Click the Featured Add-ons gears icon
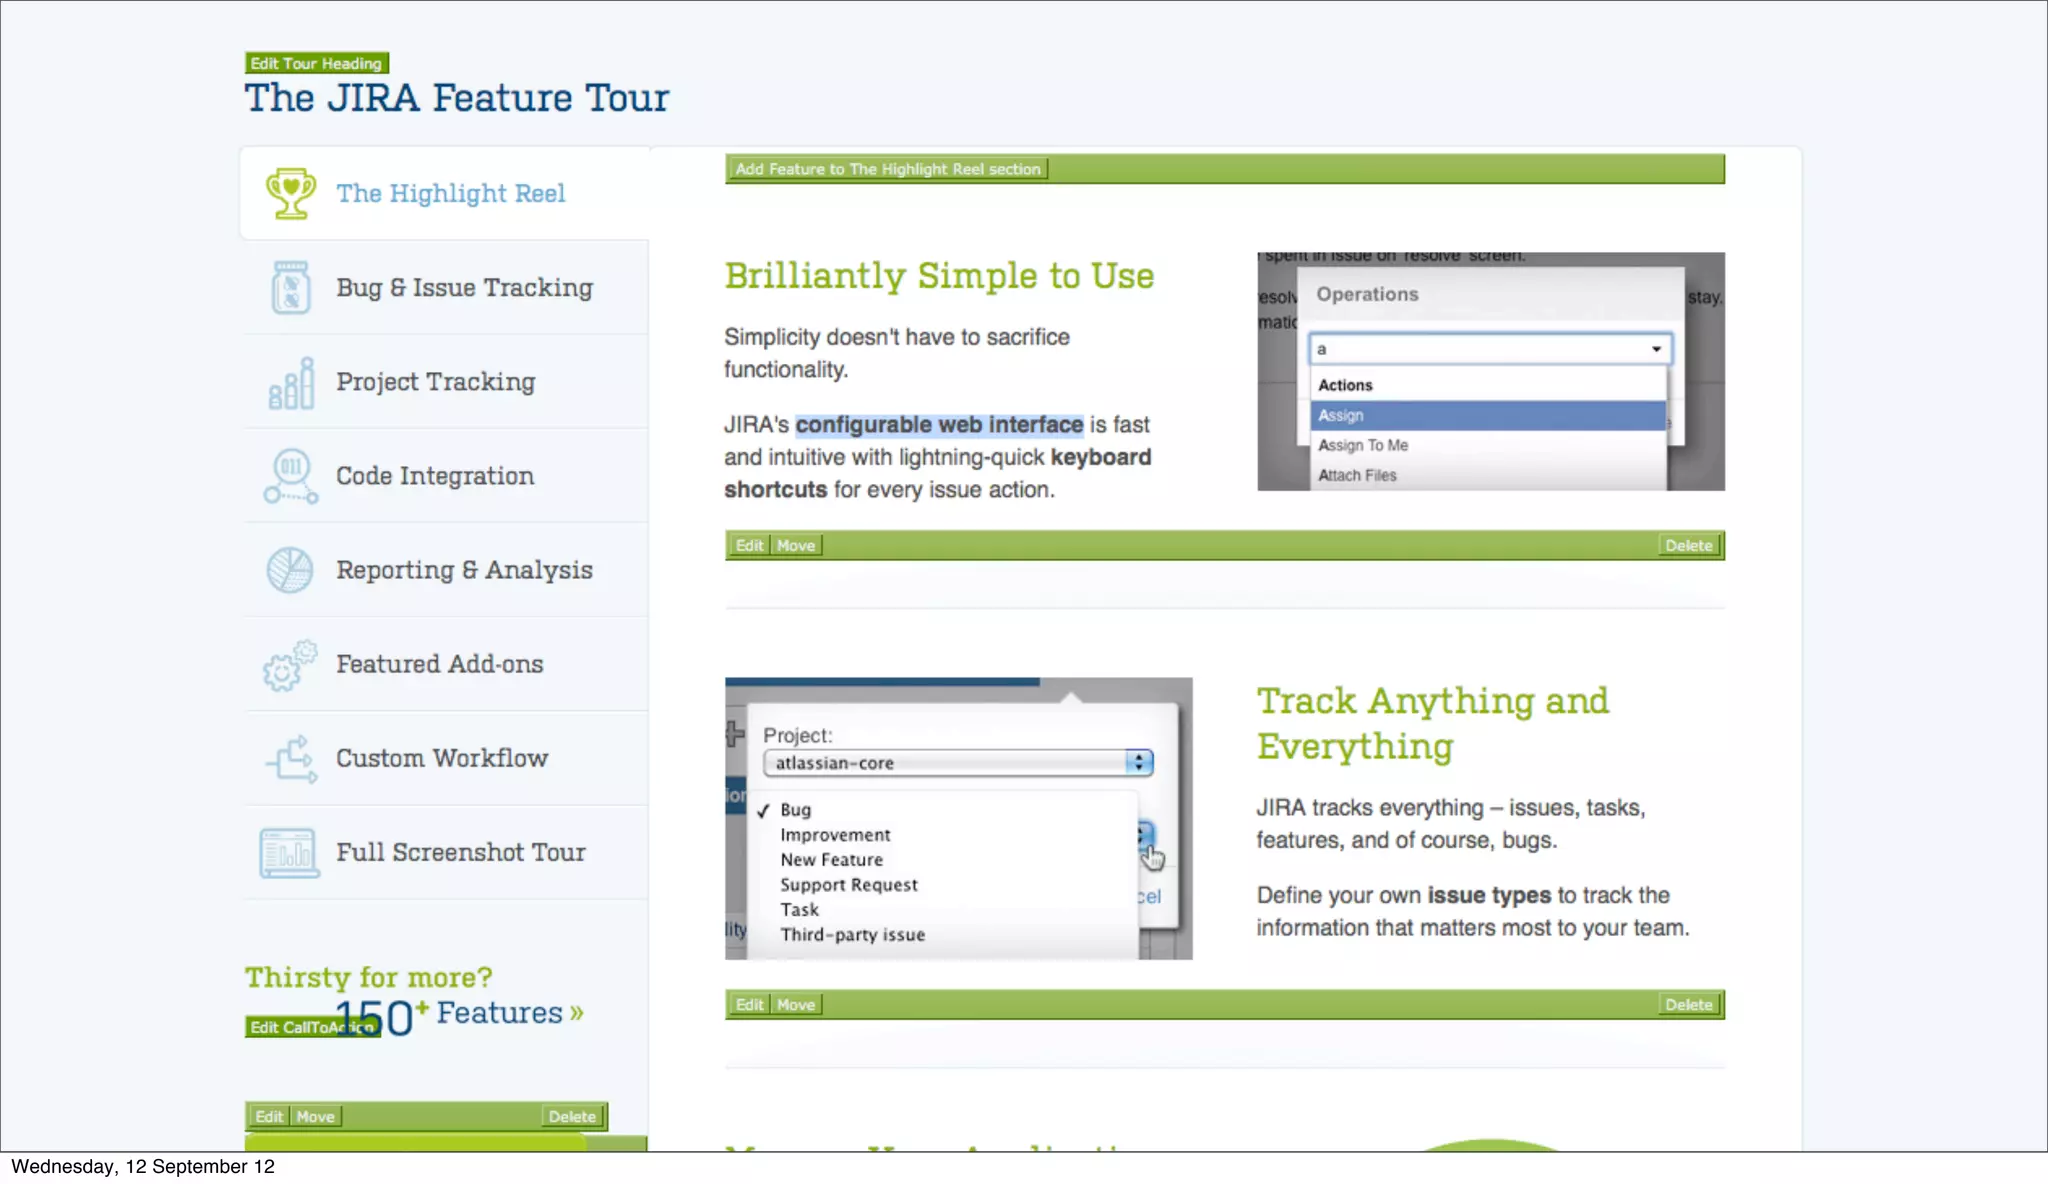The width and height of the screenshot is (2048, 1184). click(290, 665)
